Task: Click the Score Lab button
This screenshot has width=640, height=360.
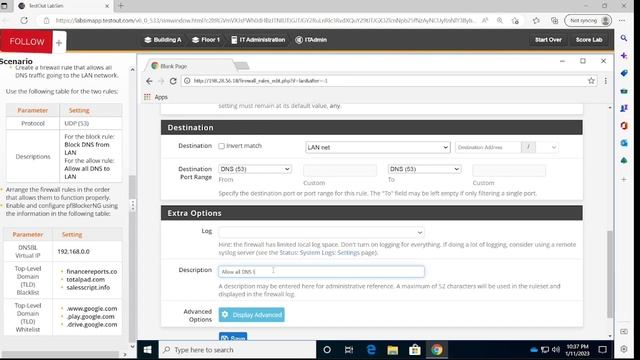Action: 589,40
